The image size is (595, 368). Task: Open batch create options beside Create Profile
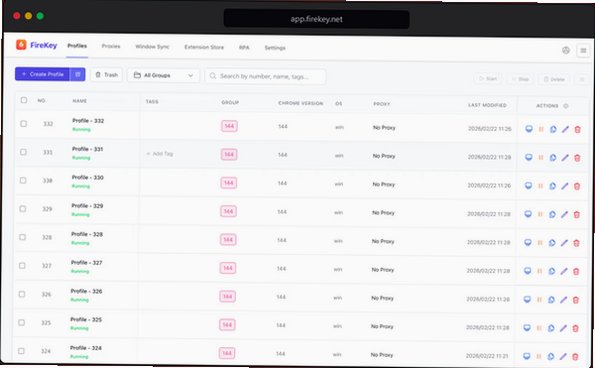(77, 74)
